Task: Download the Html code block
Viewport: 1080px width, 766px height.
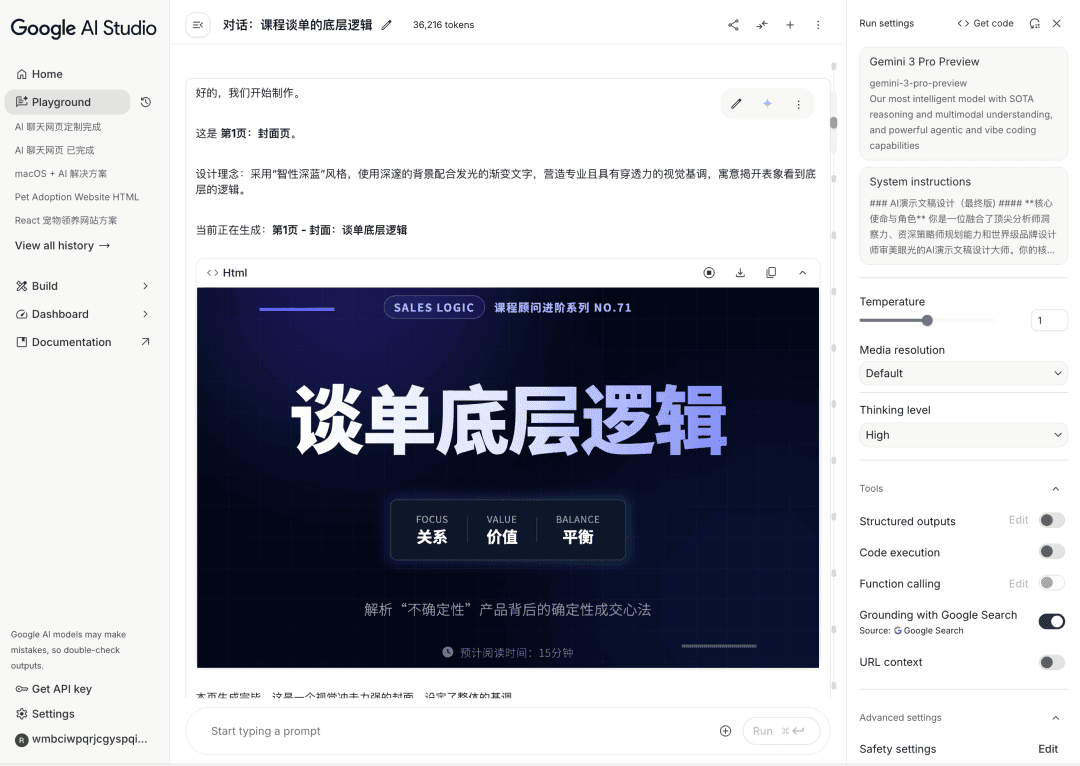Action: [740, 273]
